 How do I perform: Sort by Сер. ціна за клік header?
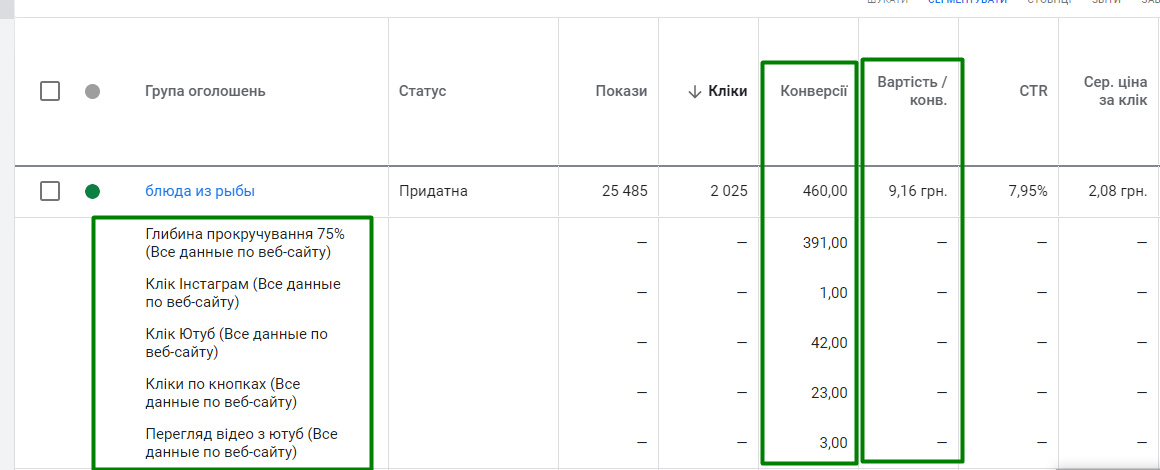[x=1114, y=91]
